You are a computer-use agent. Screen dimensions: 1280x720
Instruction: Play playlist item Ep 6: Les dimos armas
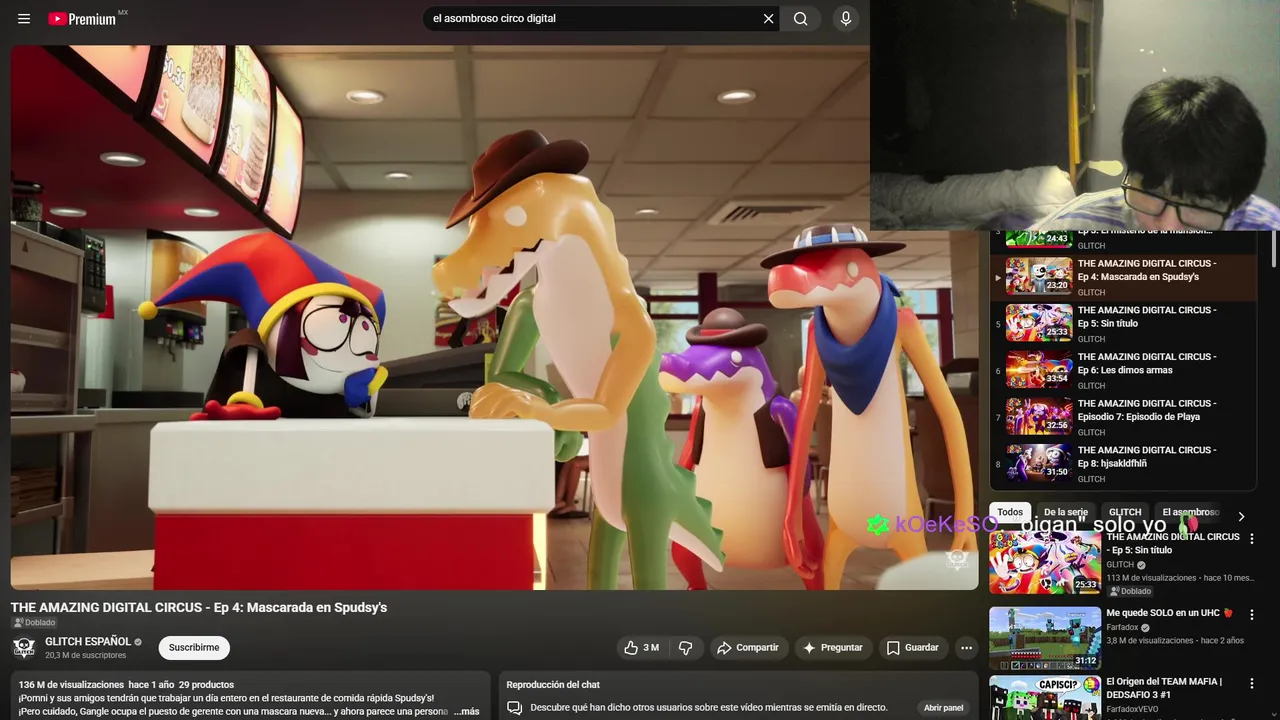click(1124, 370)
